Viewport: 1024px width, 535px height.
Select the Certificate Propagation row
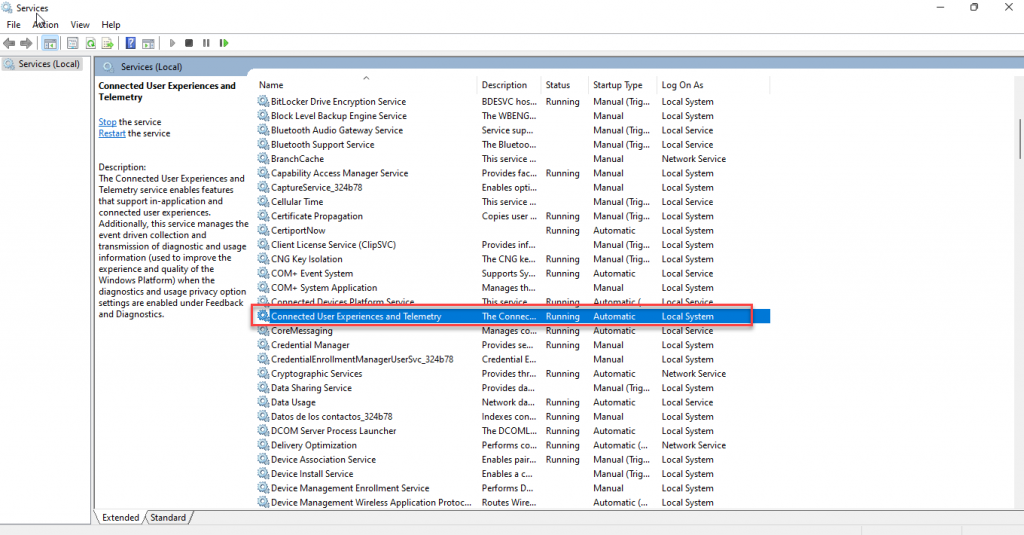[513, 216]
